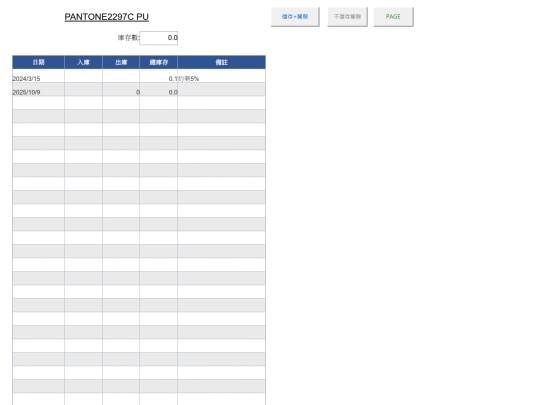Image resolution: width=540 pixels, height=405 pixels.
Task: Select the 出庫 cell with 0 in 2025/10/9 row
Action: (121, 90)
